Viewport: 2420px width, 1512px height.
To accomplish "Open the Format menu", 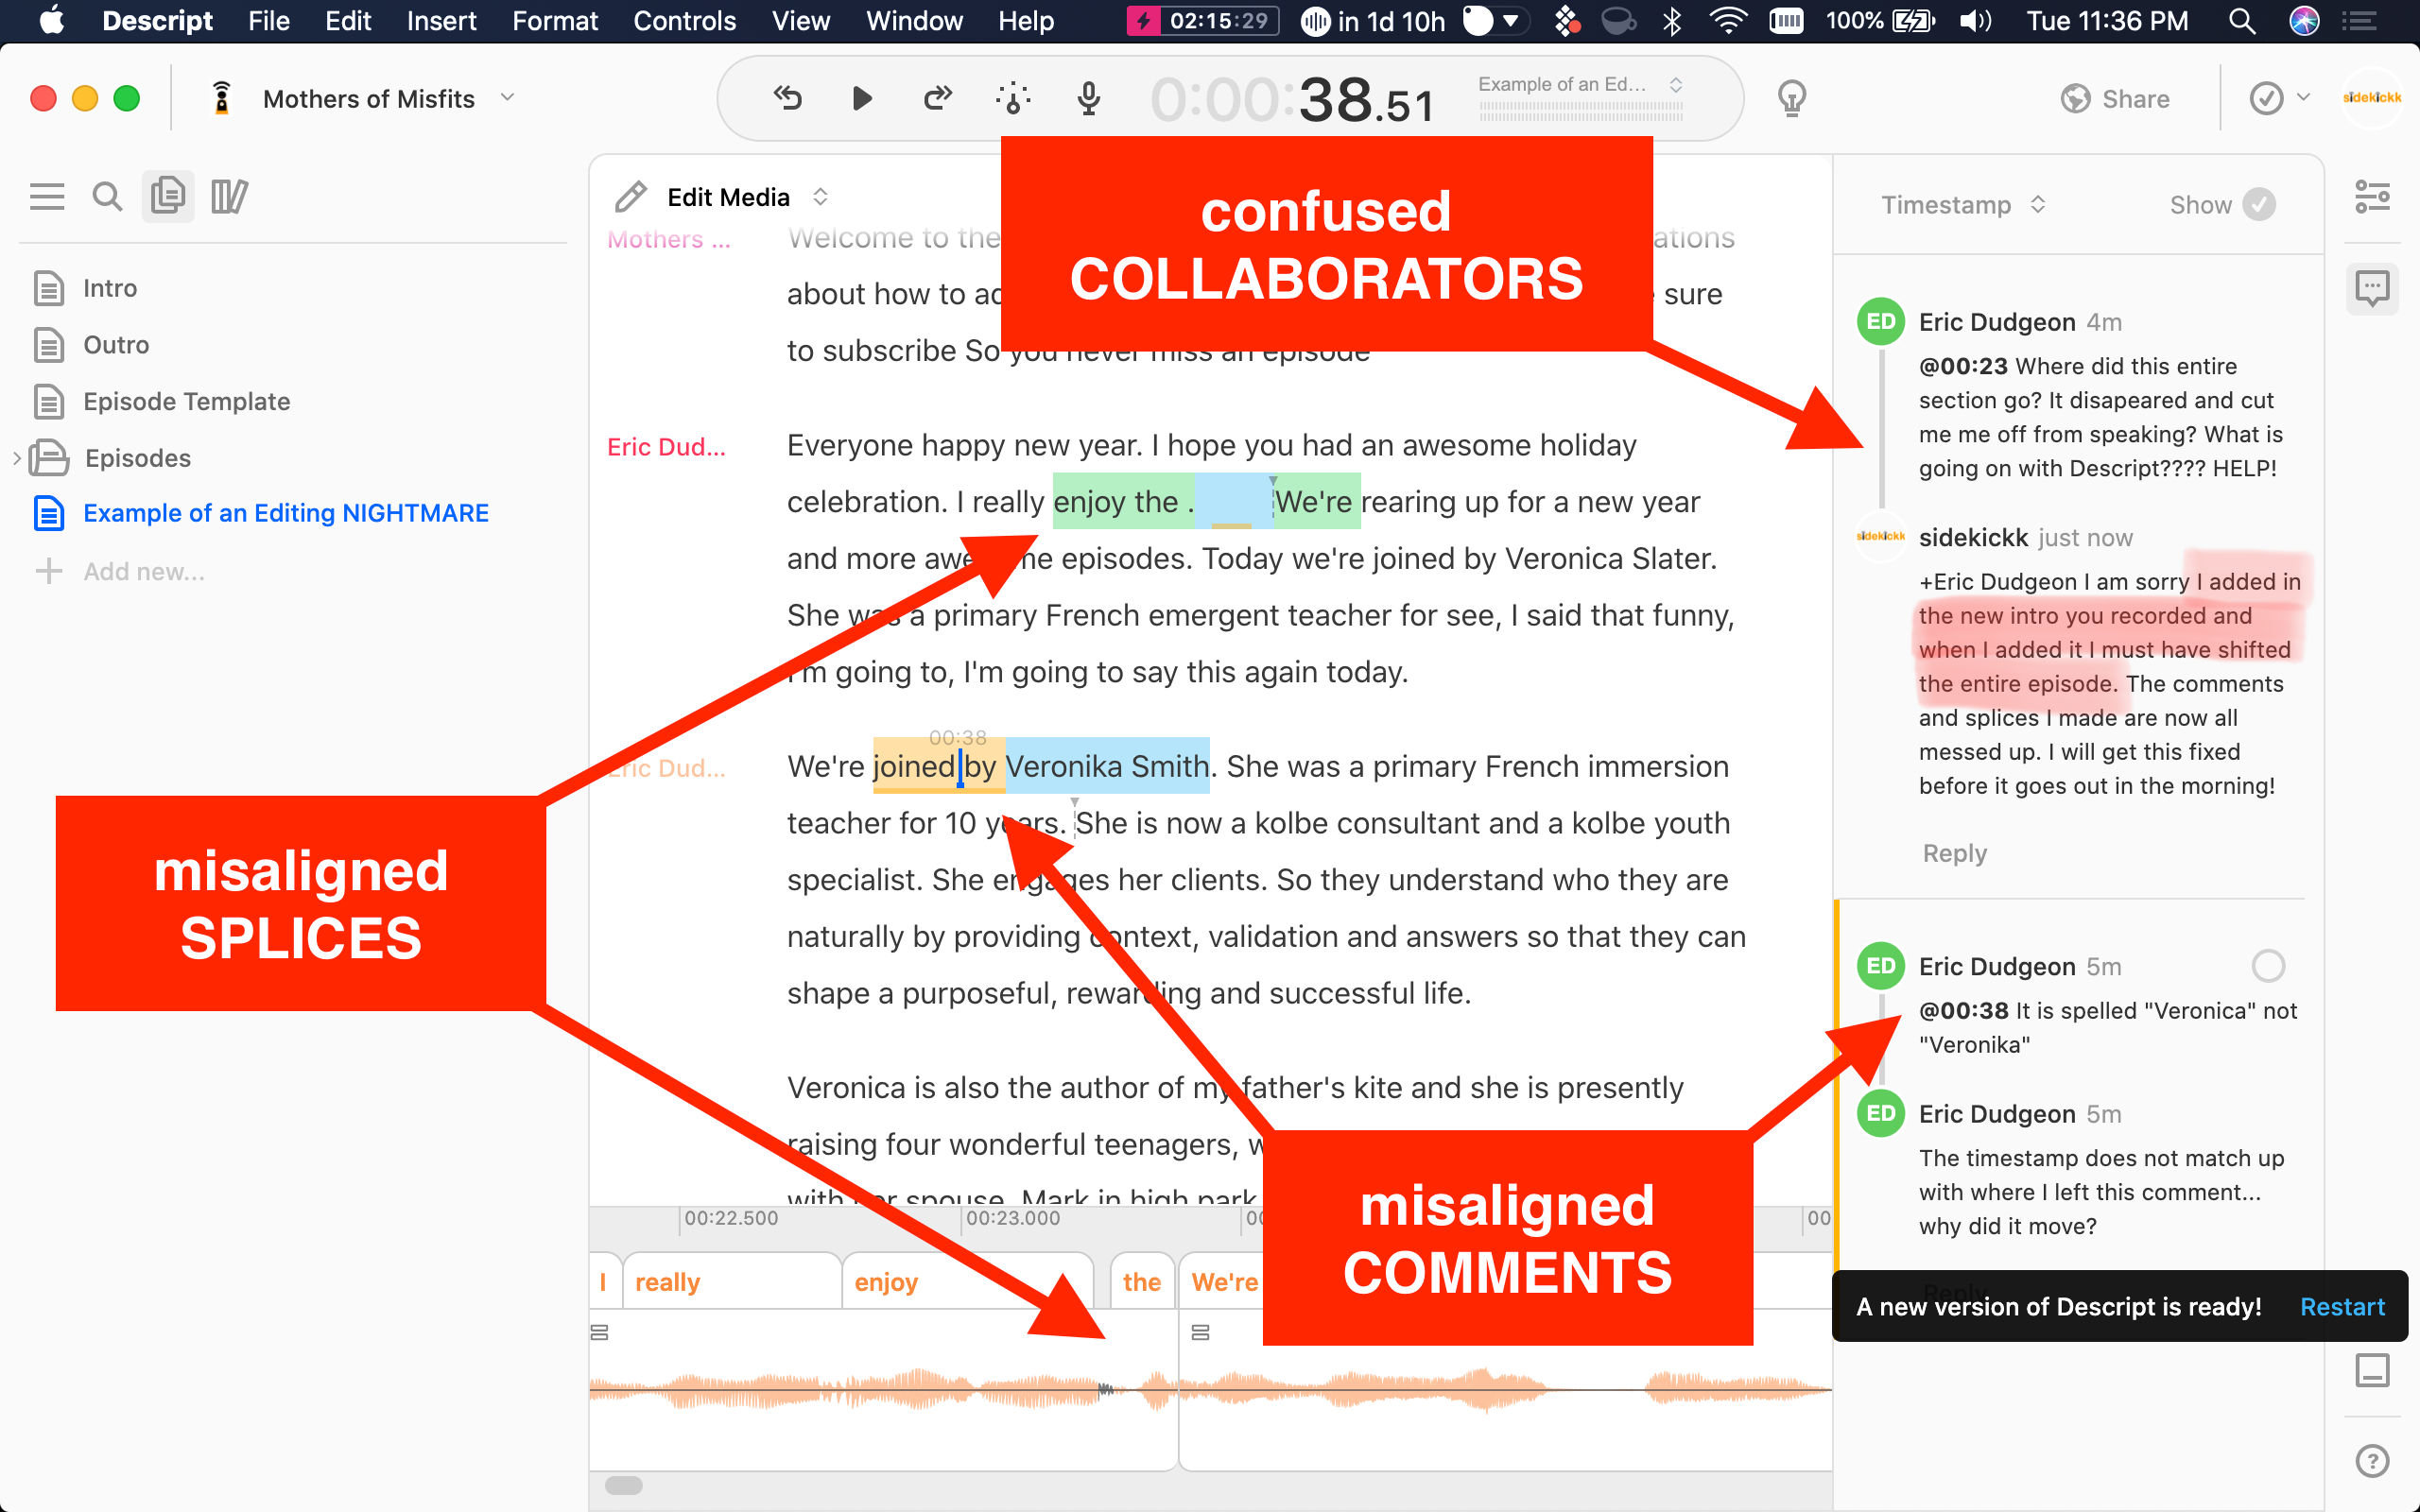I will tap(554, 21).
